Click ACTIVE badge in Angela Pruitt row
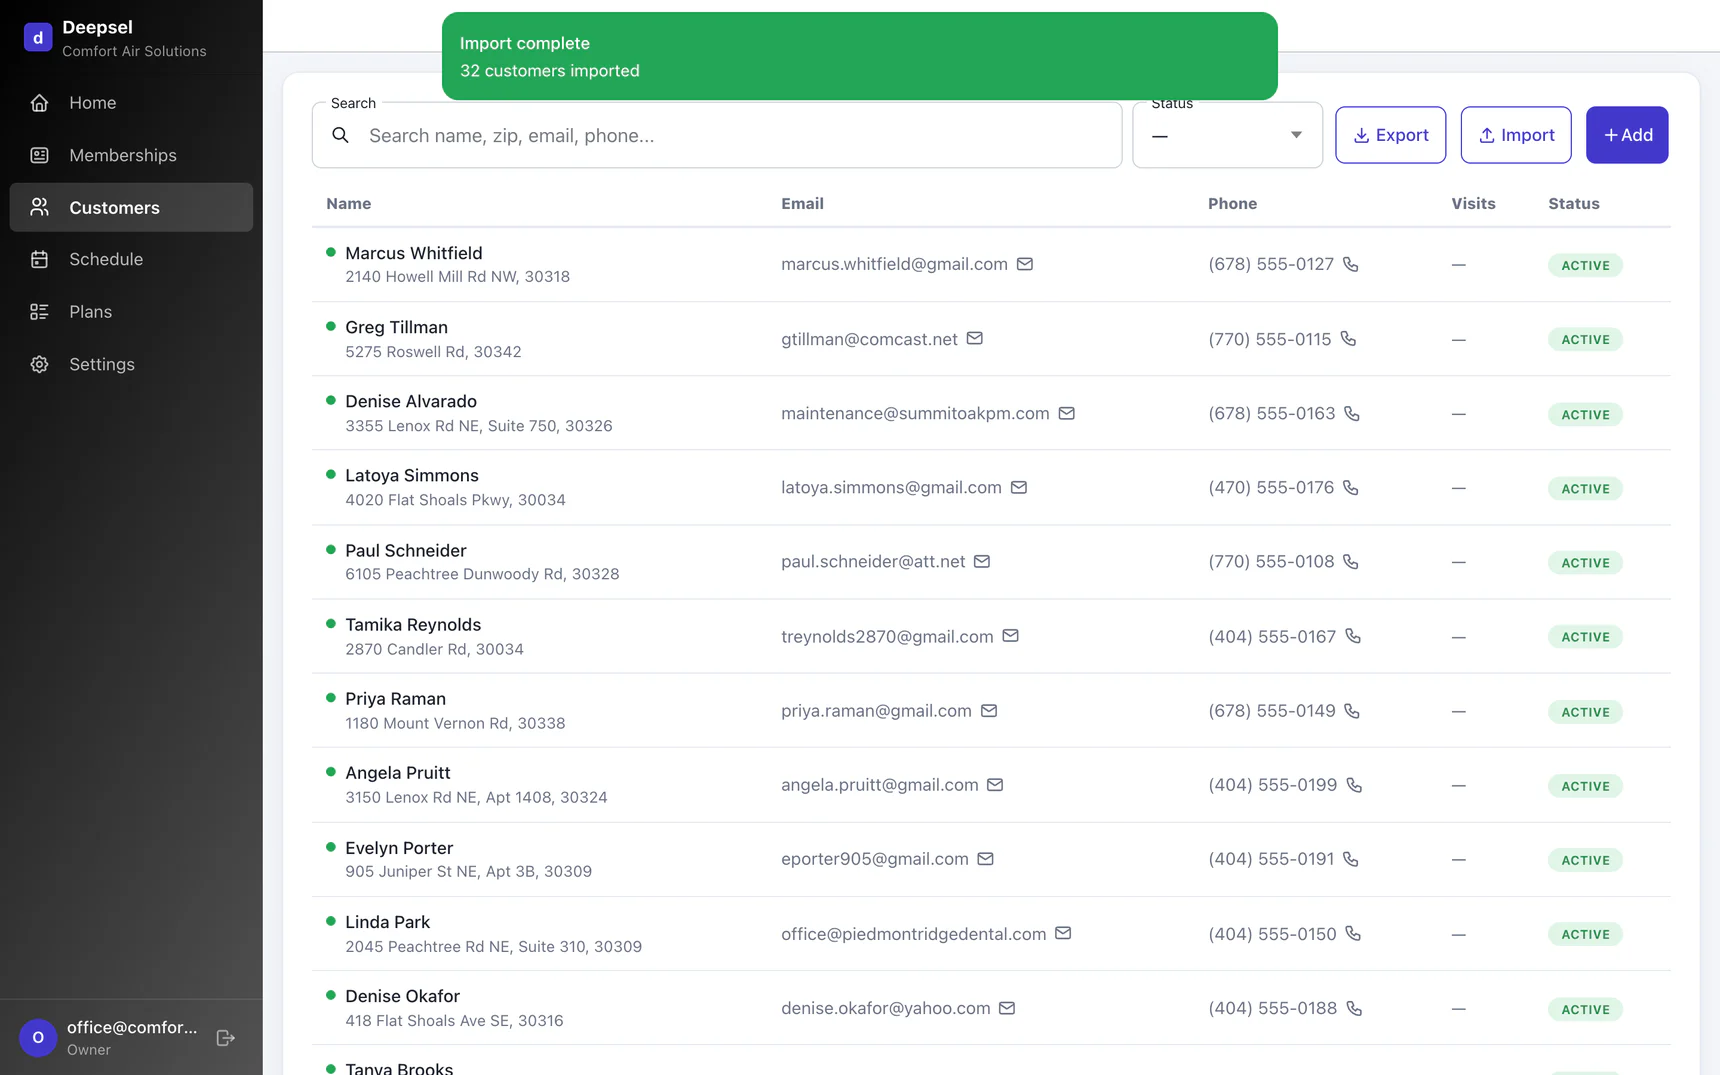 point(1585,786)
